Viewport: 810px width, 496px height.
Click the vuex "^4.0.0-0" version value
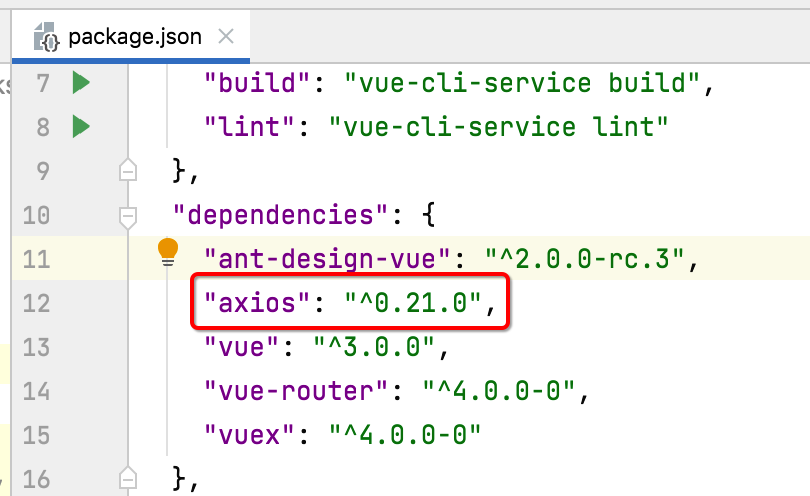point(406,434)
